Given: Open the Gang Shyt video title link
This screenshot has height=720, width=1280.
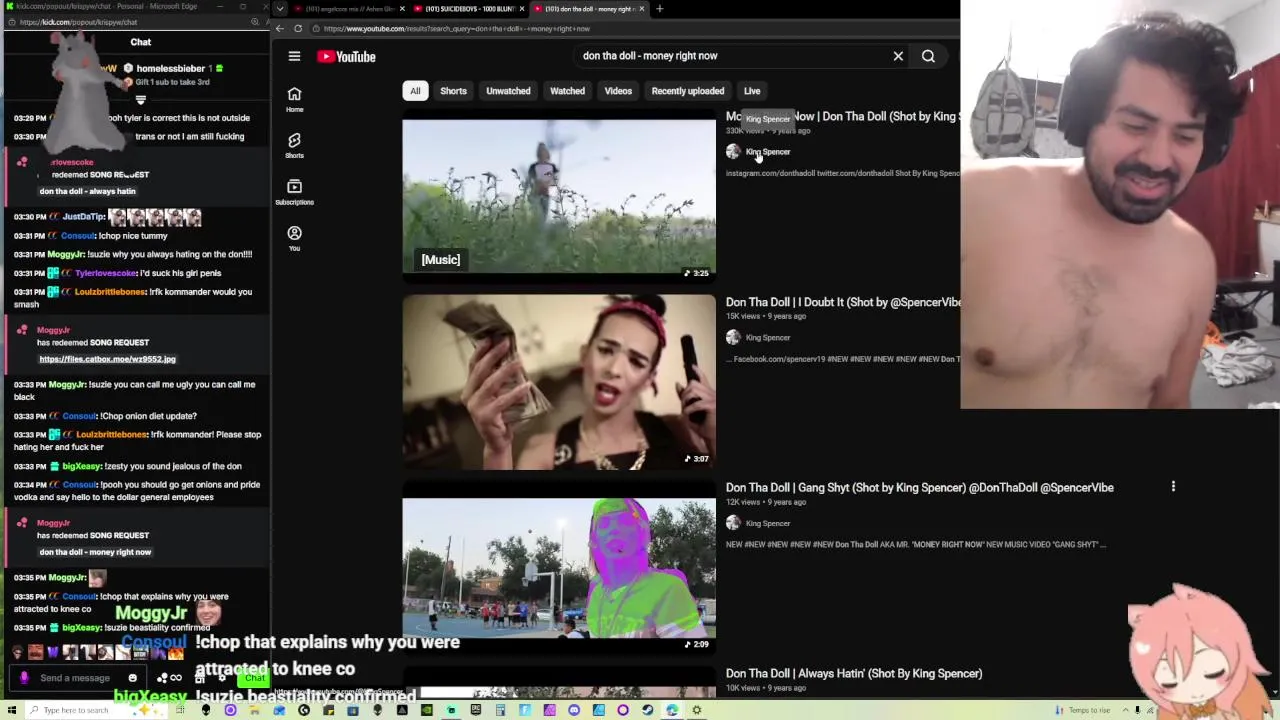Looking at the screenshot, I should point(919,488).
